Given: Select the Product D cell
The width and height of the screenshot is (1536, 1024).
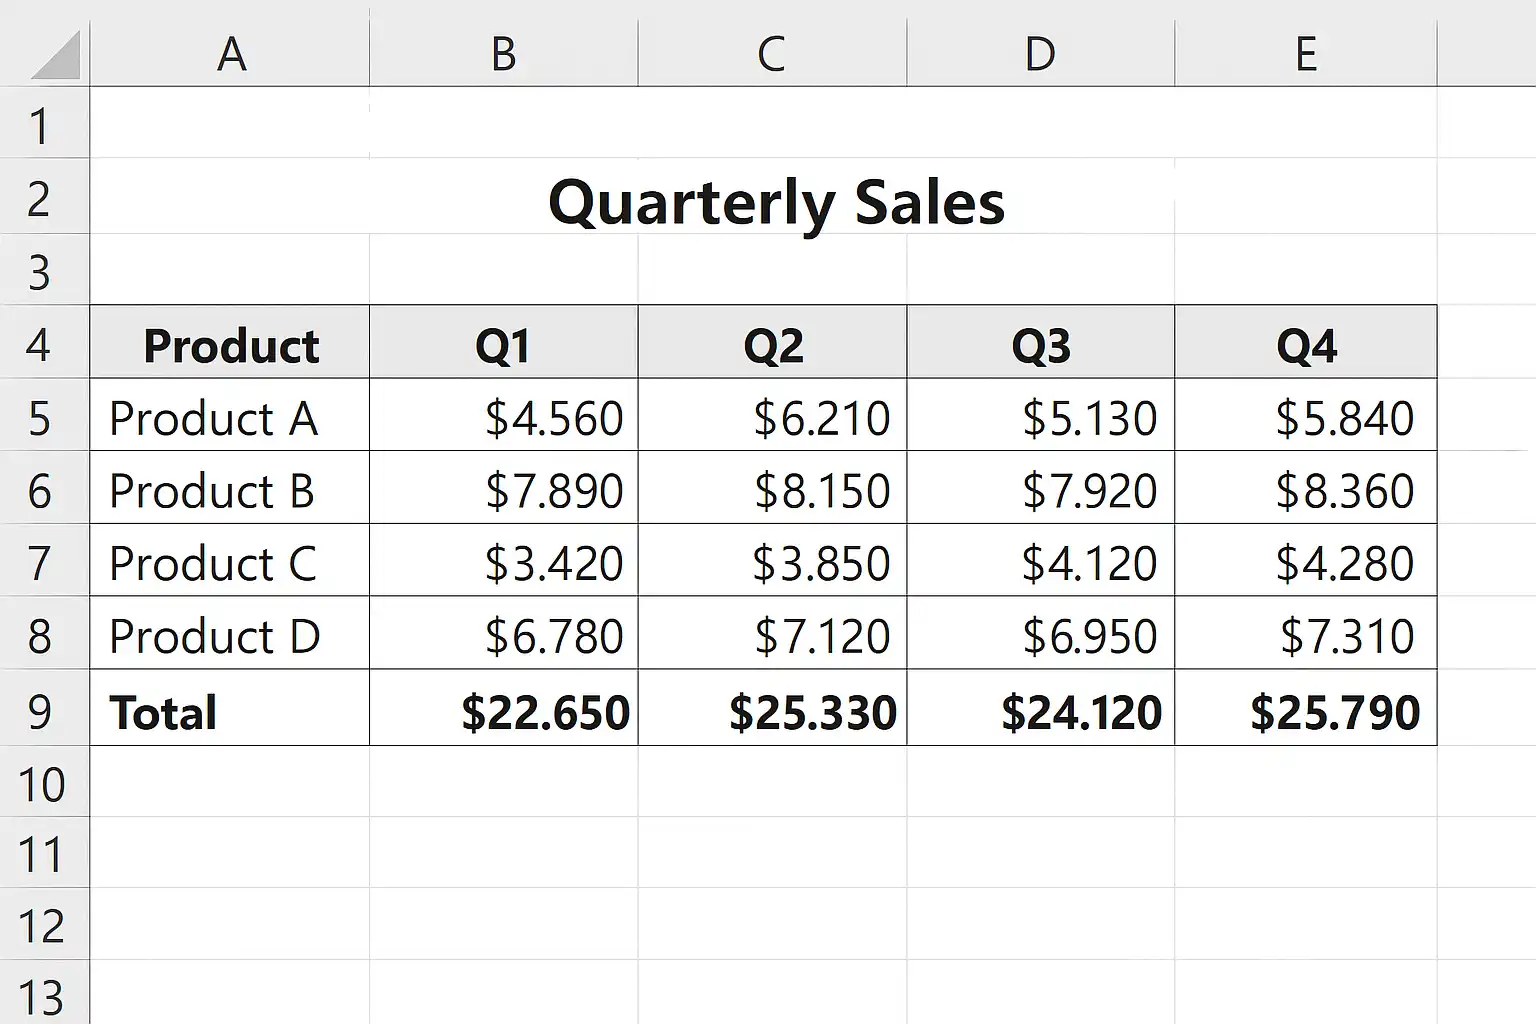Looking at the screenshot, I should click(x=214, y=636).
